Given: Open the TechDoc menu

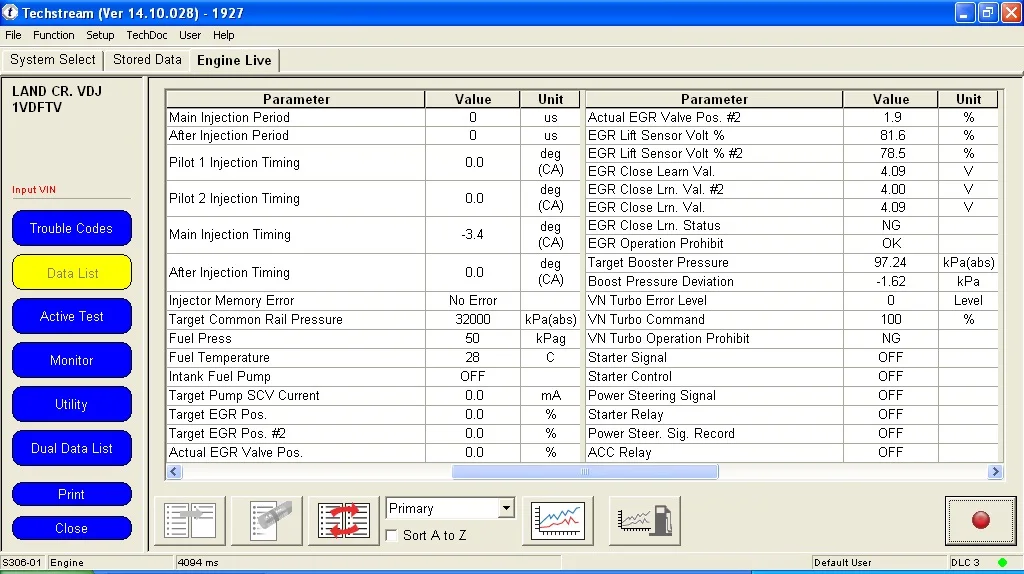Looking at the screenshot, I should coord(147,35).
